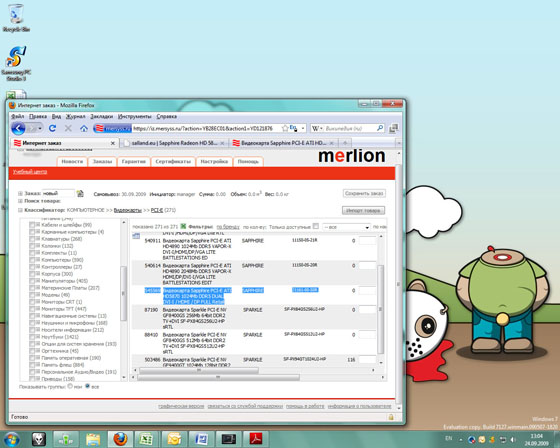Follow the Видеокарты breadcrumb link
Viewport: 560px width, 448px height.
[x=128, y=210]
